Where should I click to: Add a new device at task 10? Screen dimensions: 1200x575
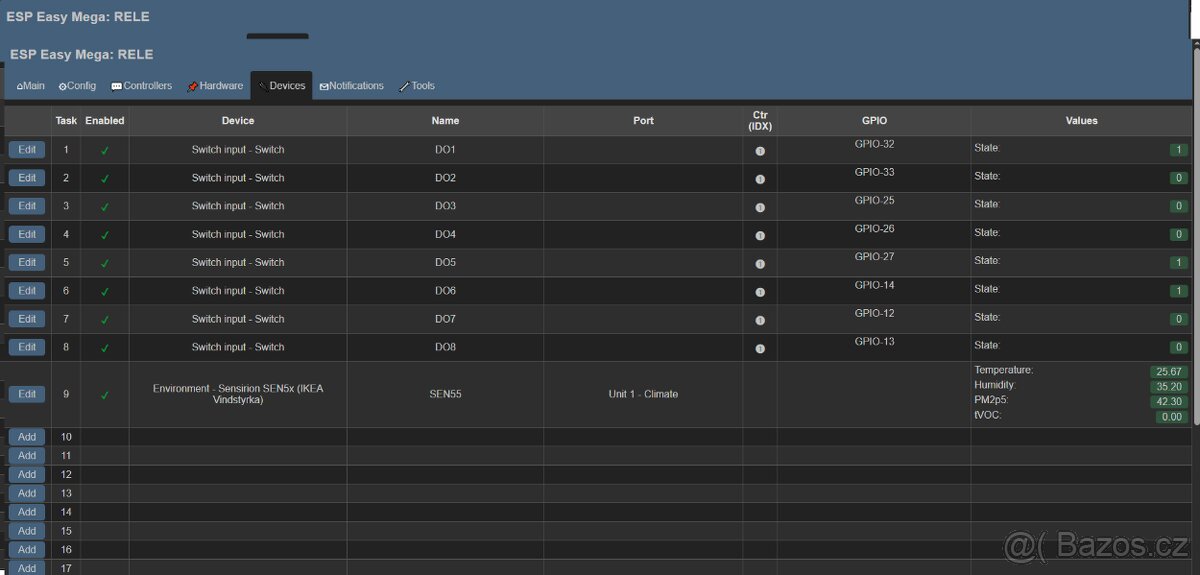tap(27, 437)
